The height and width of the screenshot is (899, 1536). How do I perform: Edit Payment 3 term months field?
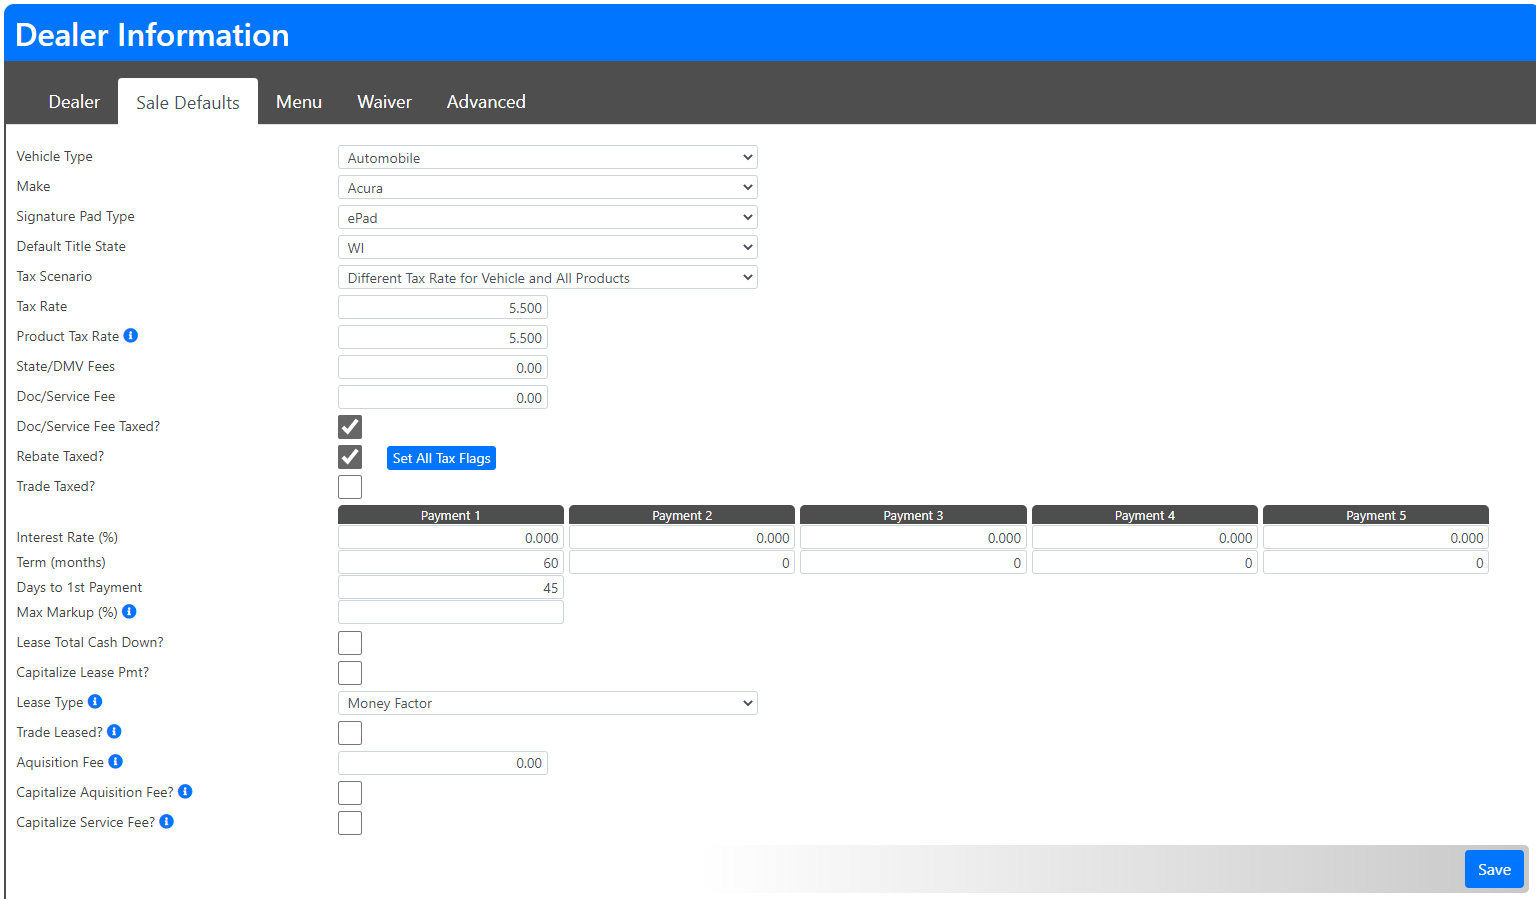tap(913, 563)
